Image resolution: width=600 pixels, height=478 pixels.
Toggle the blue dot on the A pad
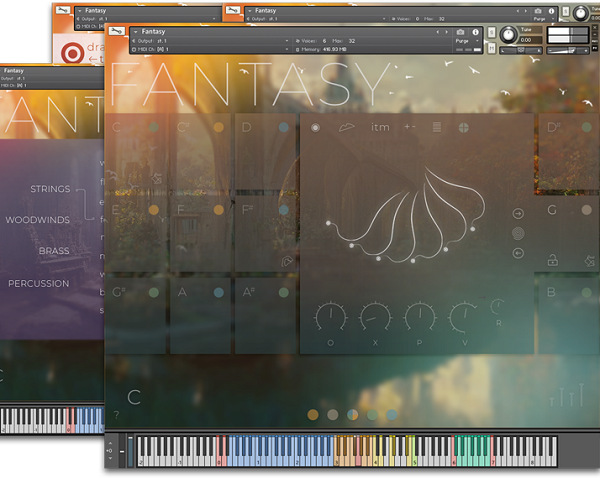pyautogui.click(x=218, y=293)
